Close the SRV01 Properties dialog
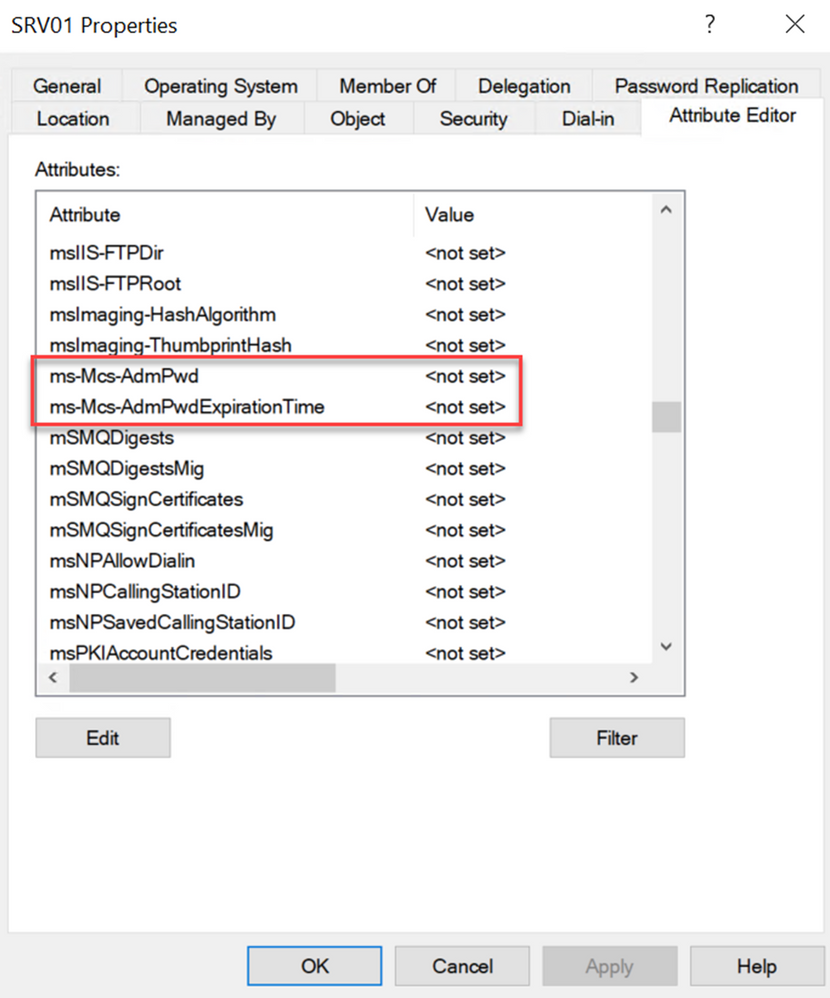Screen dimensions: 830x998 (x=795, y=26)
